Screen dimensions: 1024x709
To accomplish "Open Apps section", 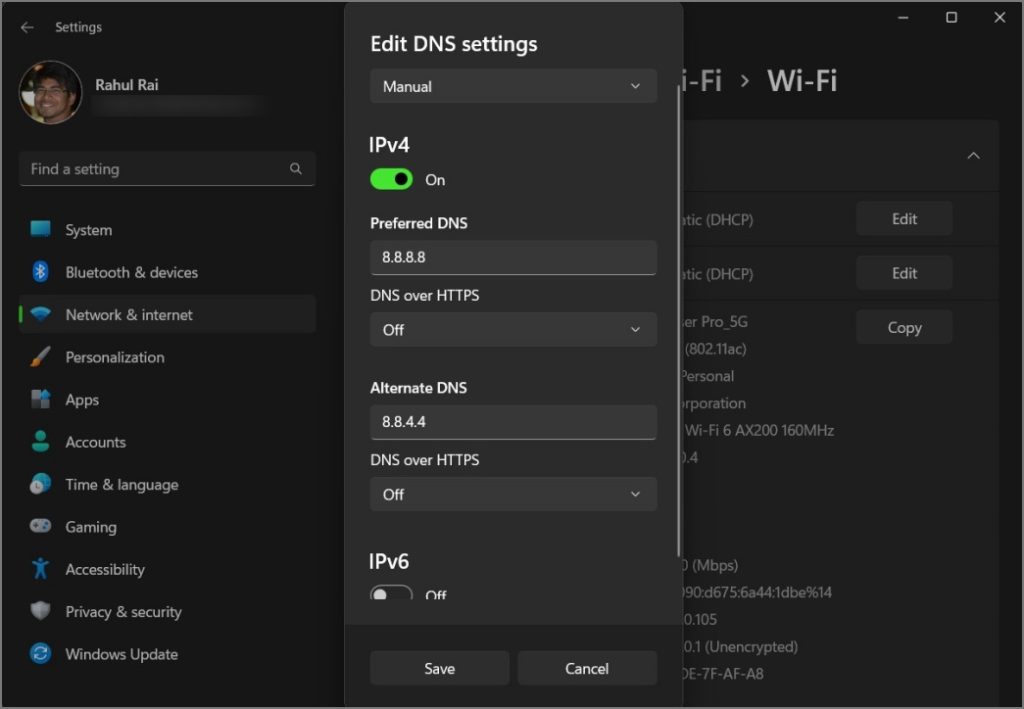I will coord(167,400).
